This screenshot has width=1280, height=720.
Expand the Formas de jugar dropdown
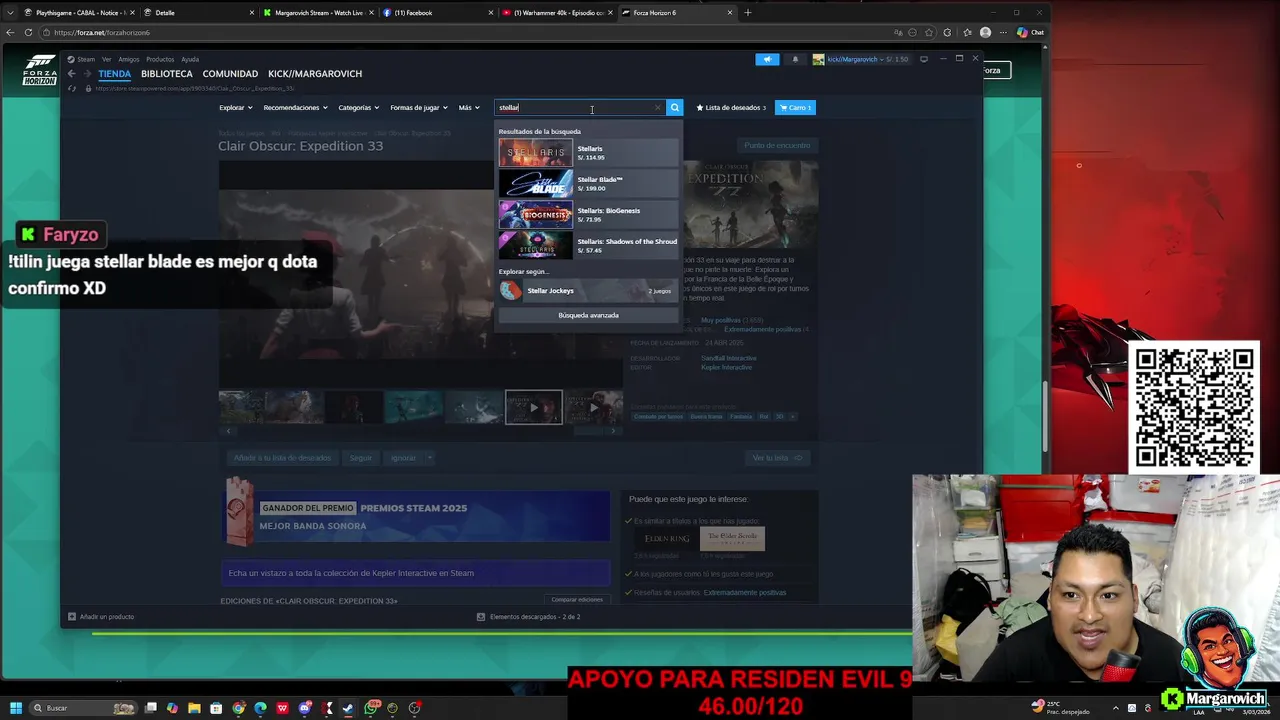coord(418,107)
